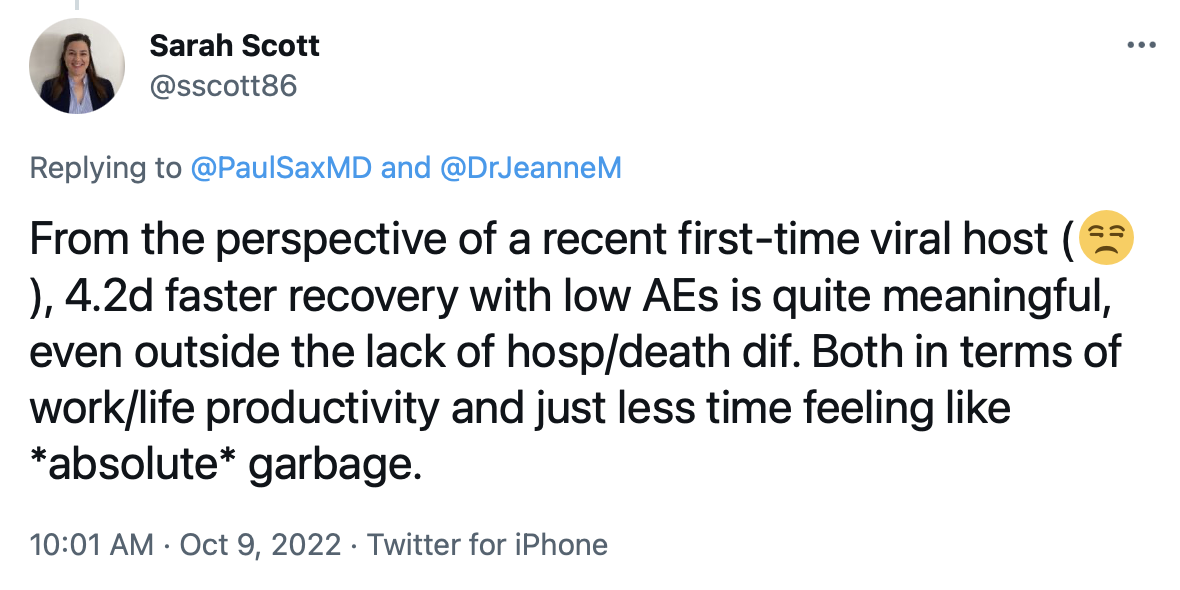
Task: Open the Sarah Scott display name link
Action: (234, 45)
